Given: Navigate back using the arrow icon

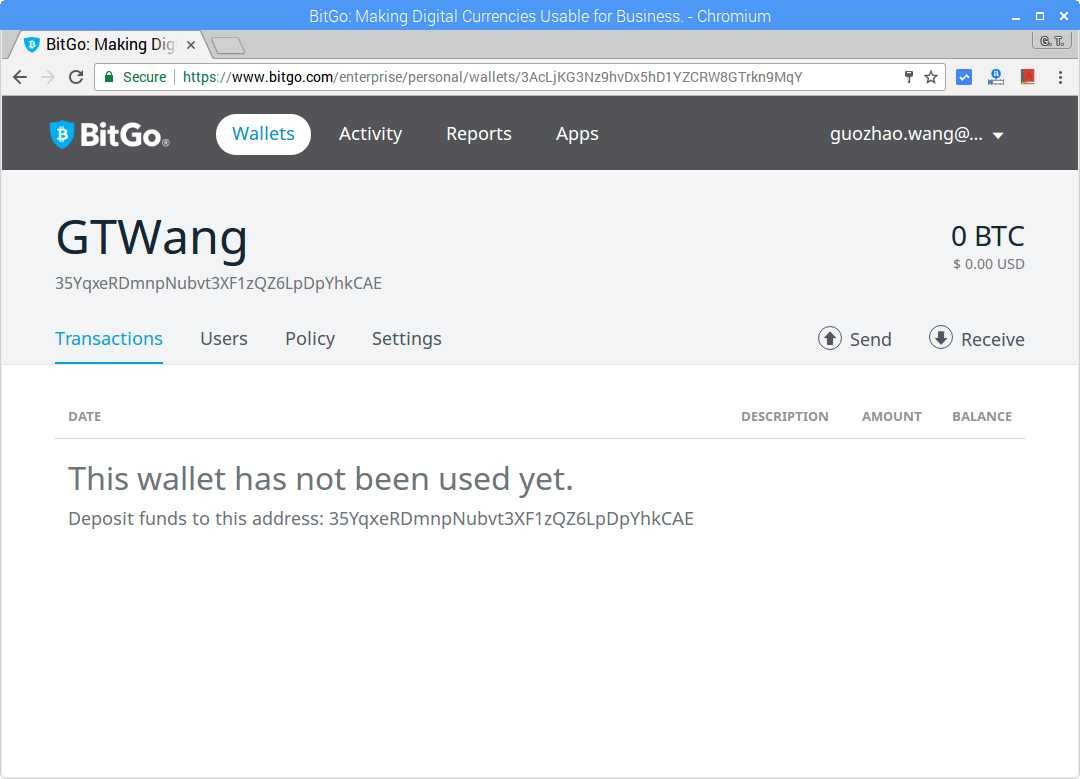Looking at the screenshot, I should 20,76.
